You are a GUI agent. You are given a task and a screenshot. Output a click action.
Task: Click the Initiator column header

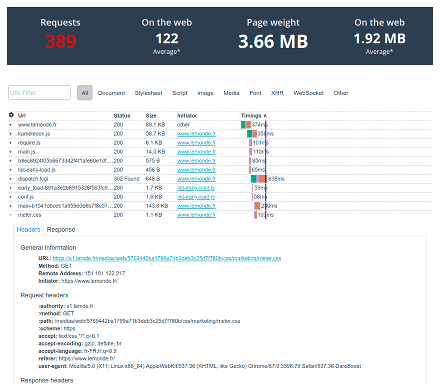point(187,115)
